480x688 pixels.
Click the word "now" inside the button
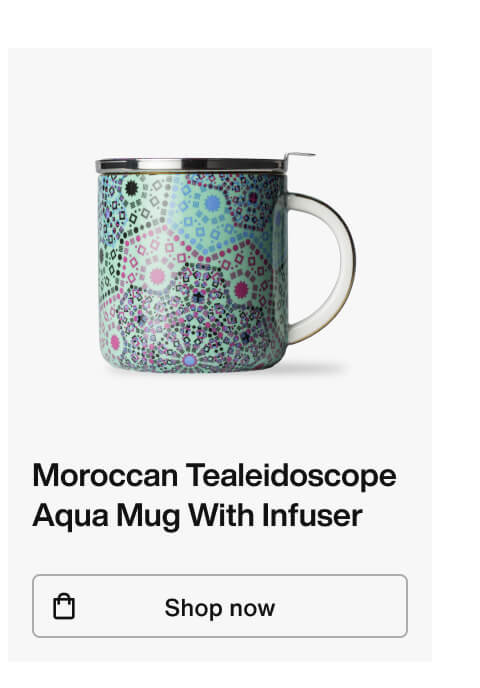tap(252, 609)
